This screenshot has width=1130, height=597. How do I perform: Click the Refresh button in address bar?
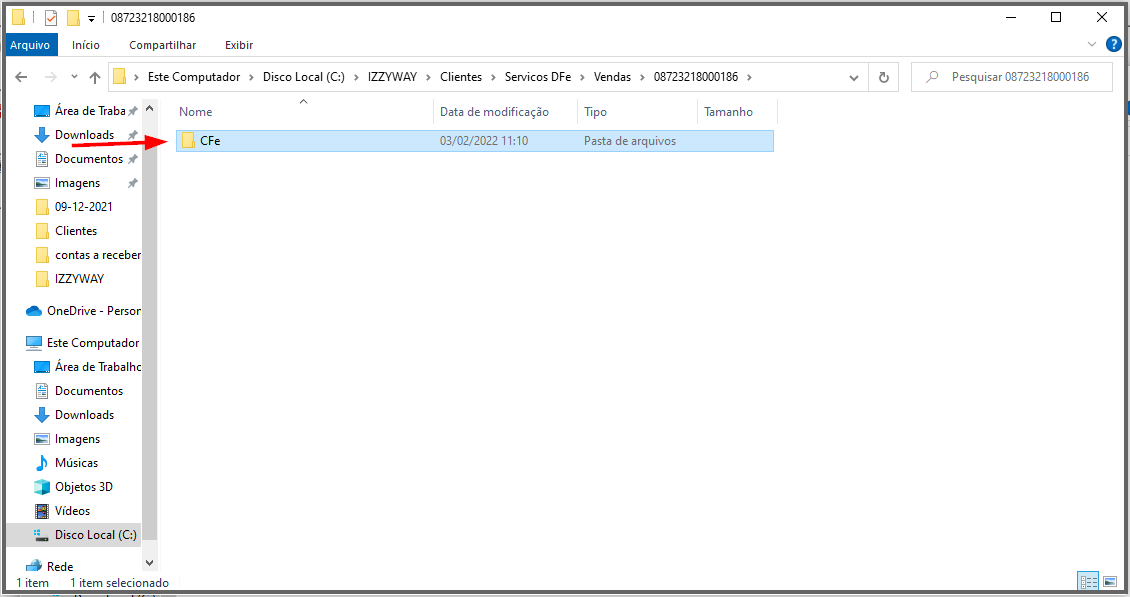coord(883,77)
